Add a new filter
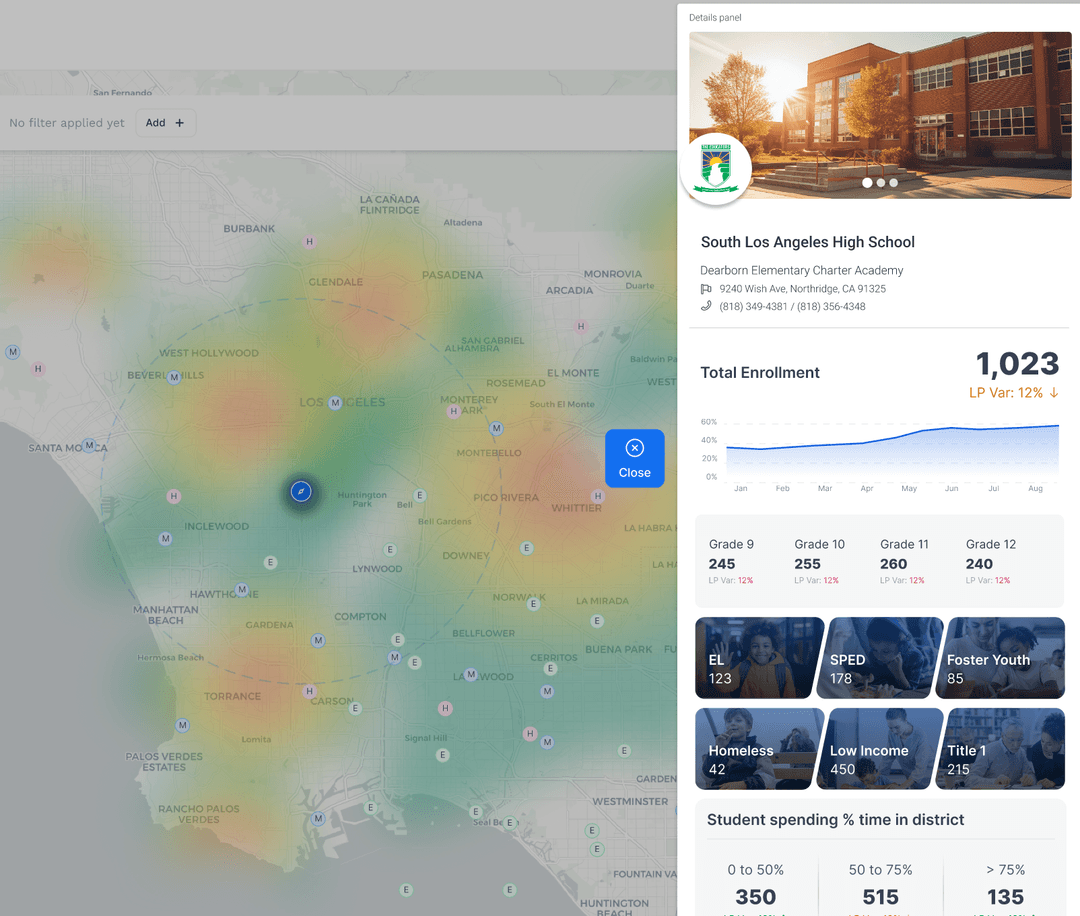This screenshot has height=916, width=1080. (x=165, y=123)
